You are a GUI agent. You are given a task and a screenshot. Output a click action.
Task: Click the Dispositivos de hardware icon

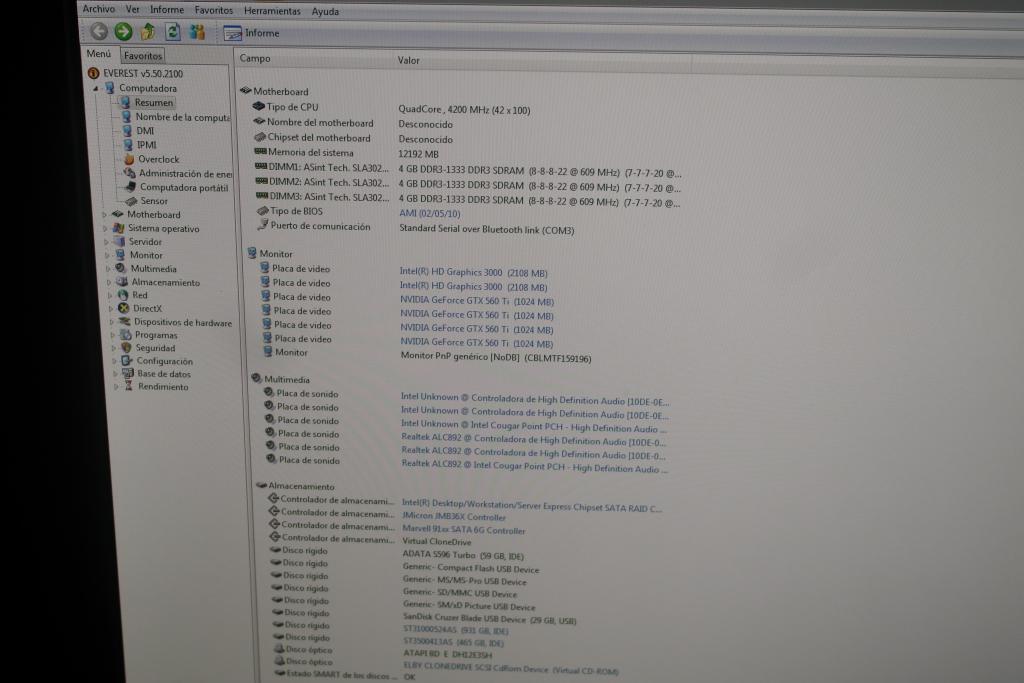[124, 322]
